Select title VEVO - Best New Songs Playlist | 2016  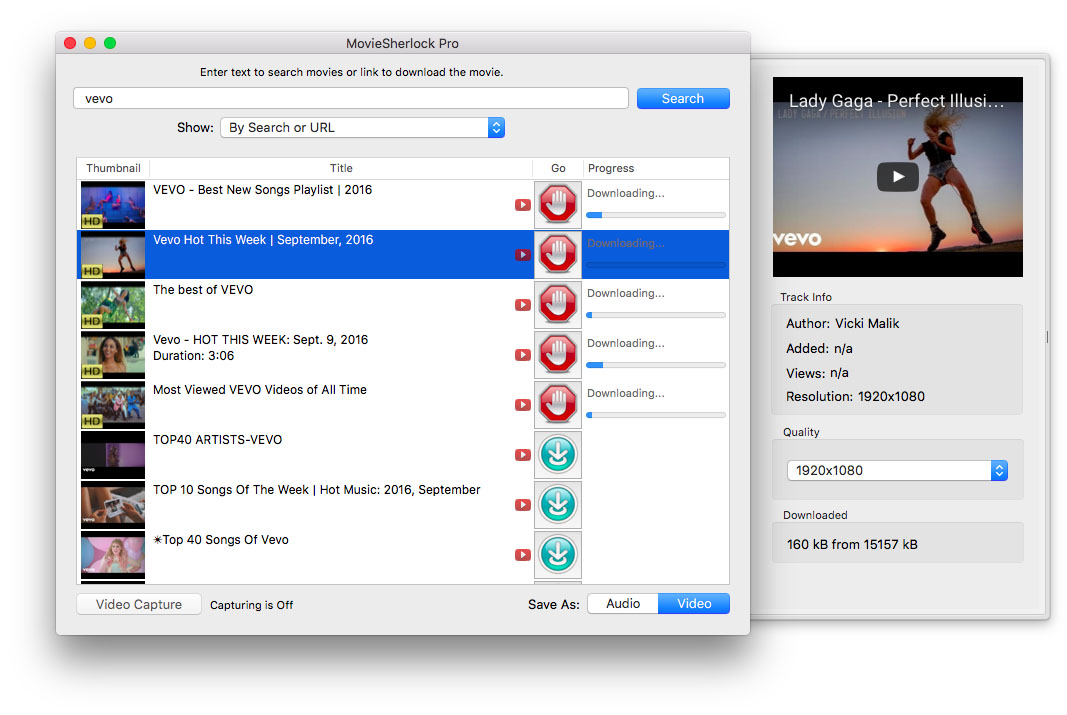pos(263,190)
